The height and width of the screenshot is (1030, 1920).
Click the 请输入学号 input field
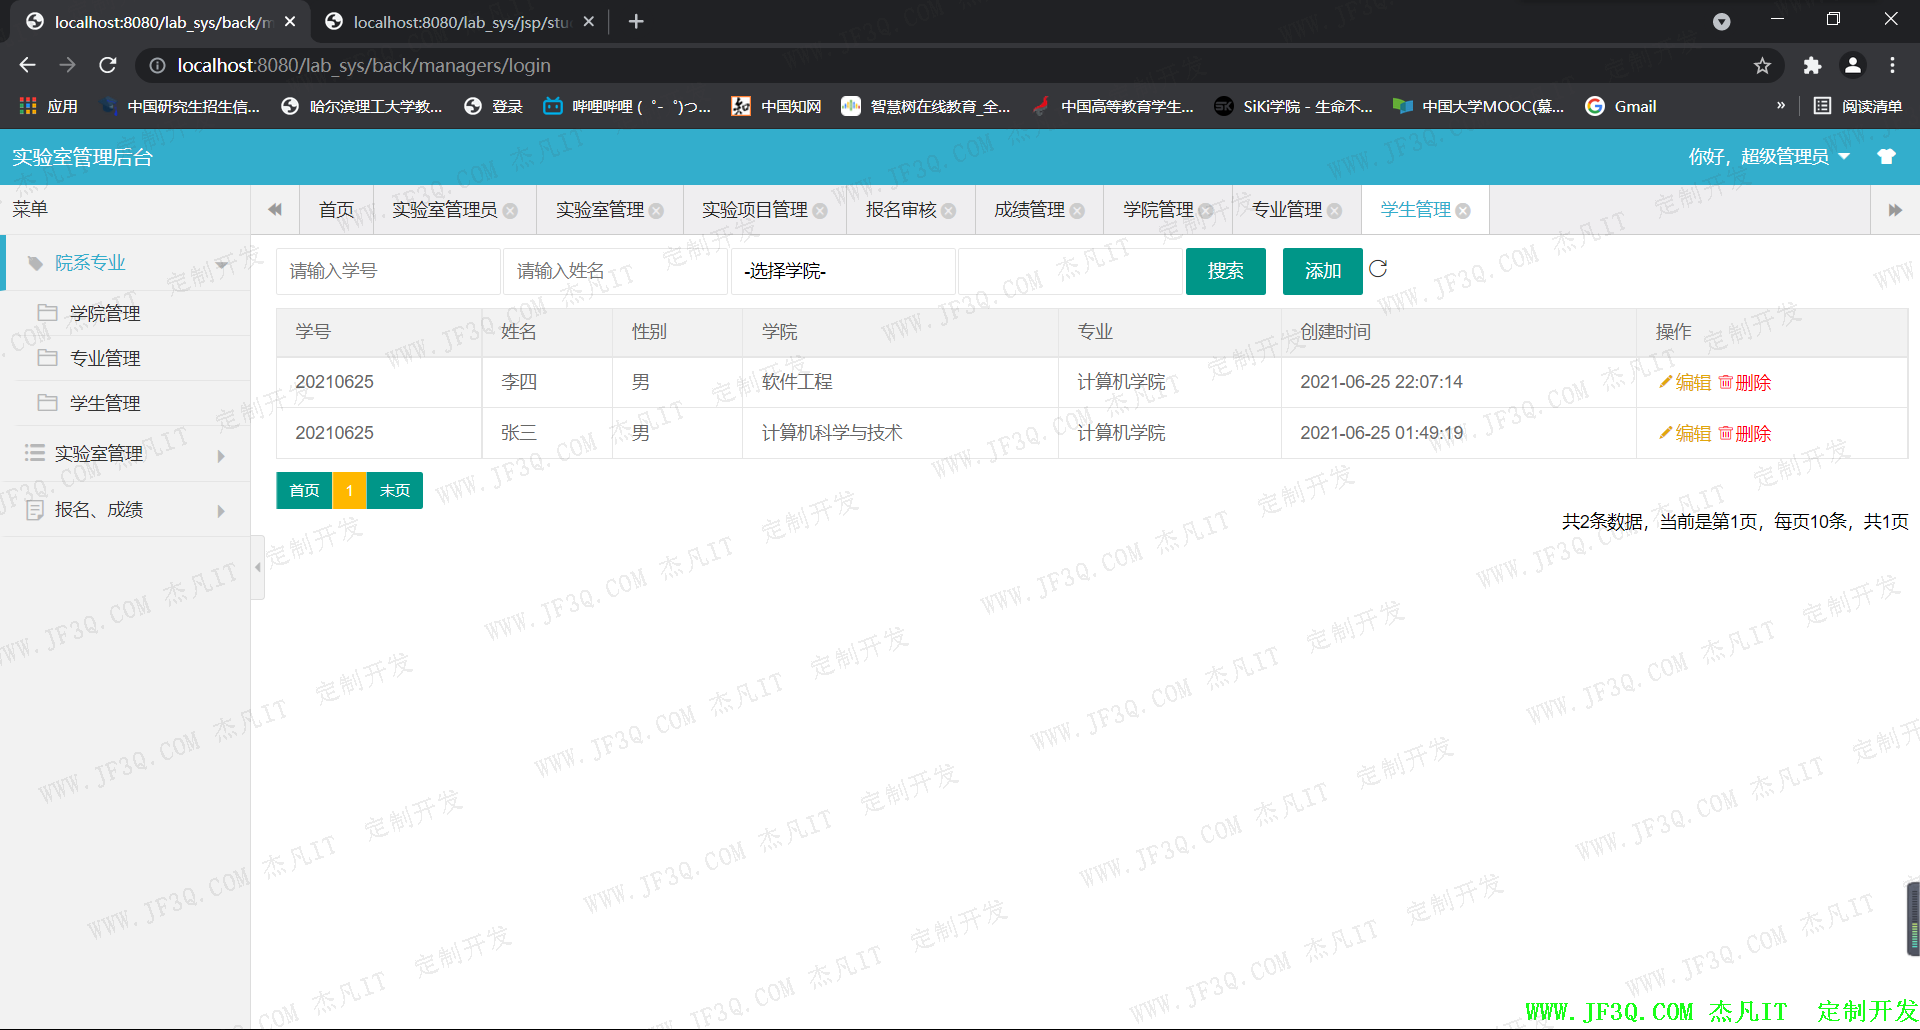pyautogui.click(x=388, y=271)
